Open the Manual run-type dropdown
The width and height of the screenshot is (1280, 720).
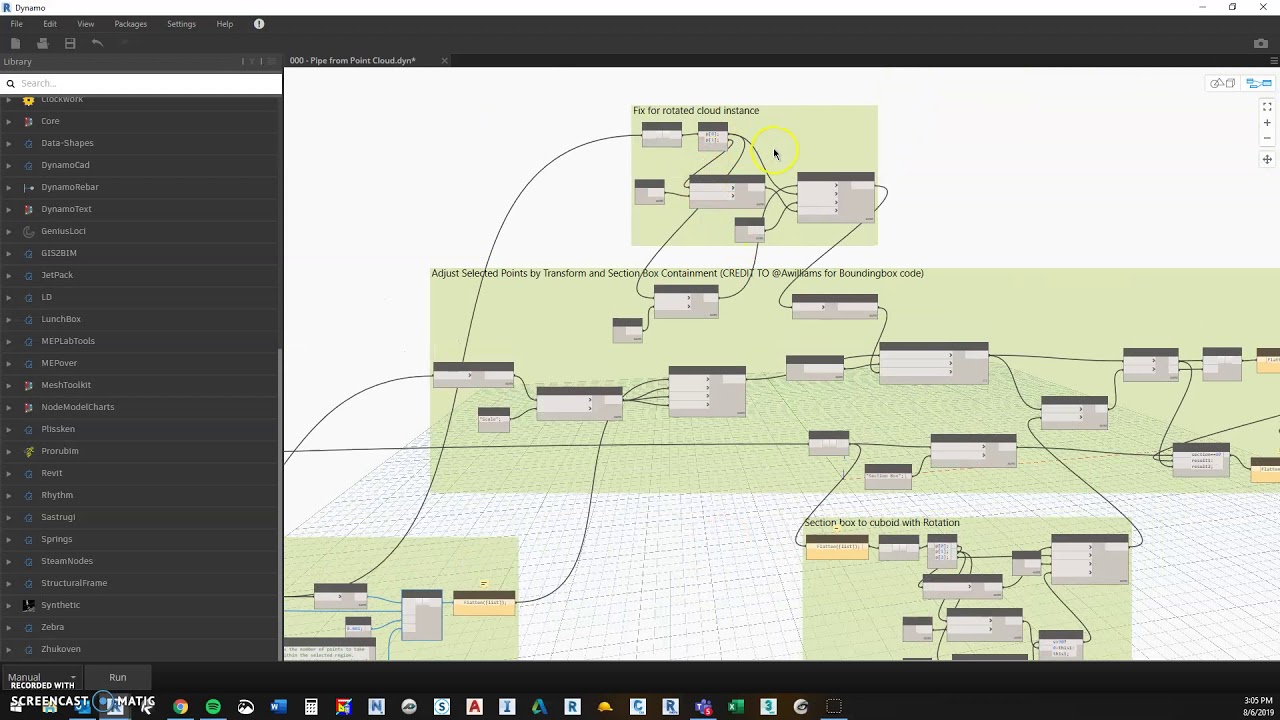[42, 677]
